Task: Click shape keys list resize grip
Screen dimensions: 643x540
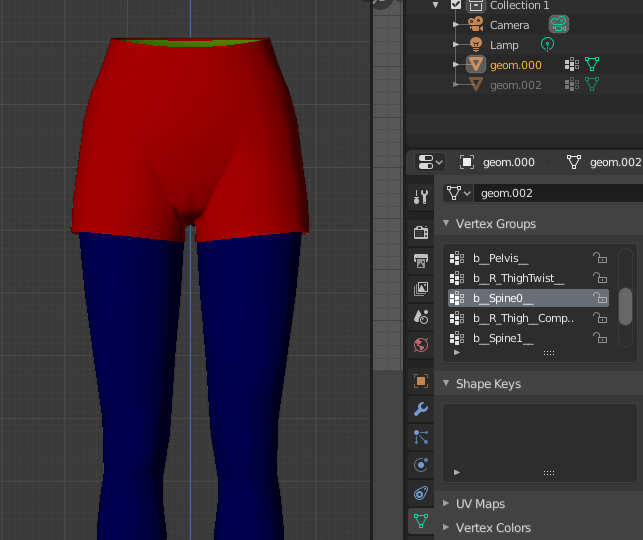Action: click(x=549, y=473)
